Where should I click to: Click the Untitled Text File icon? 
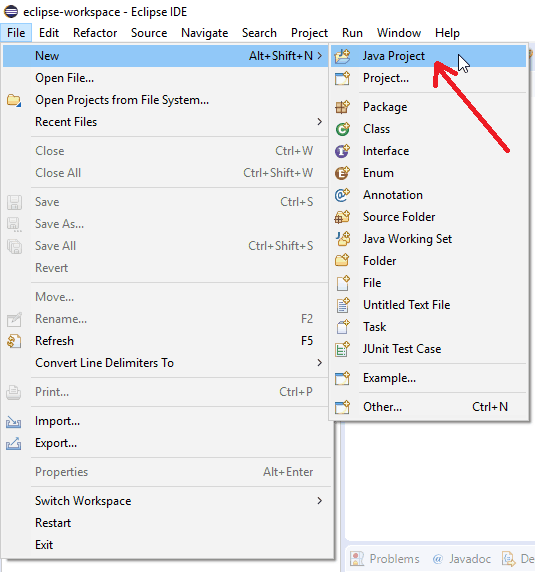point(342,305)
